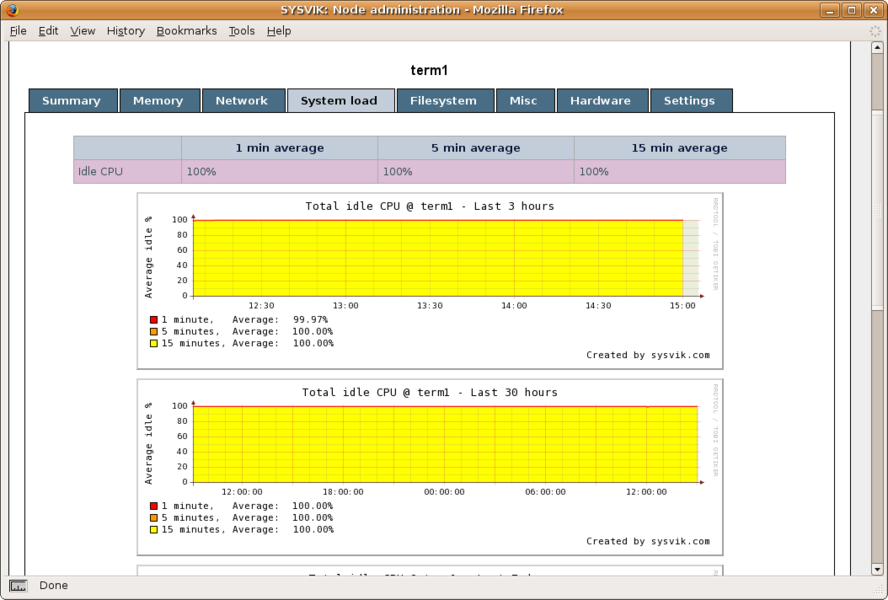The height and width of the screenshot is (600, 888).
Task: Switch to the Summary tab
Action: 73,100
